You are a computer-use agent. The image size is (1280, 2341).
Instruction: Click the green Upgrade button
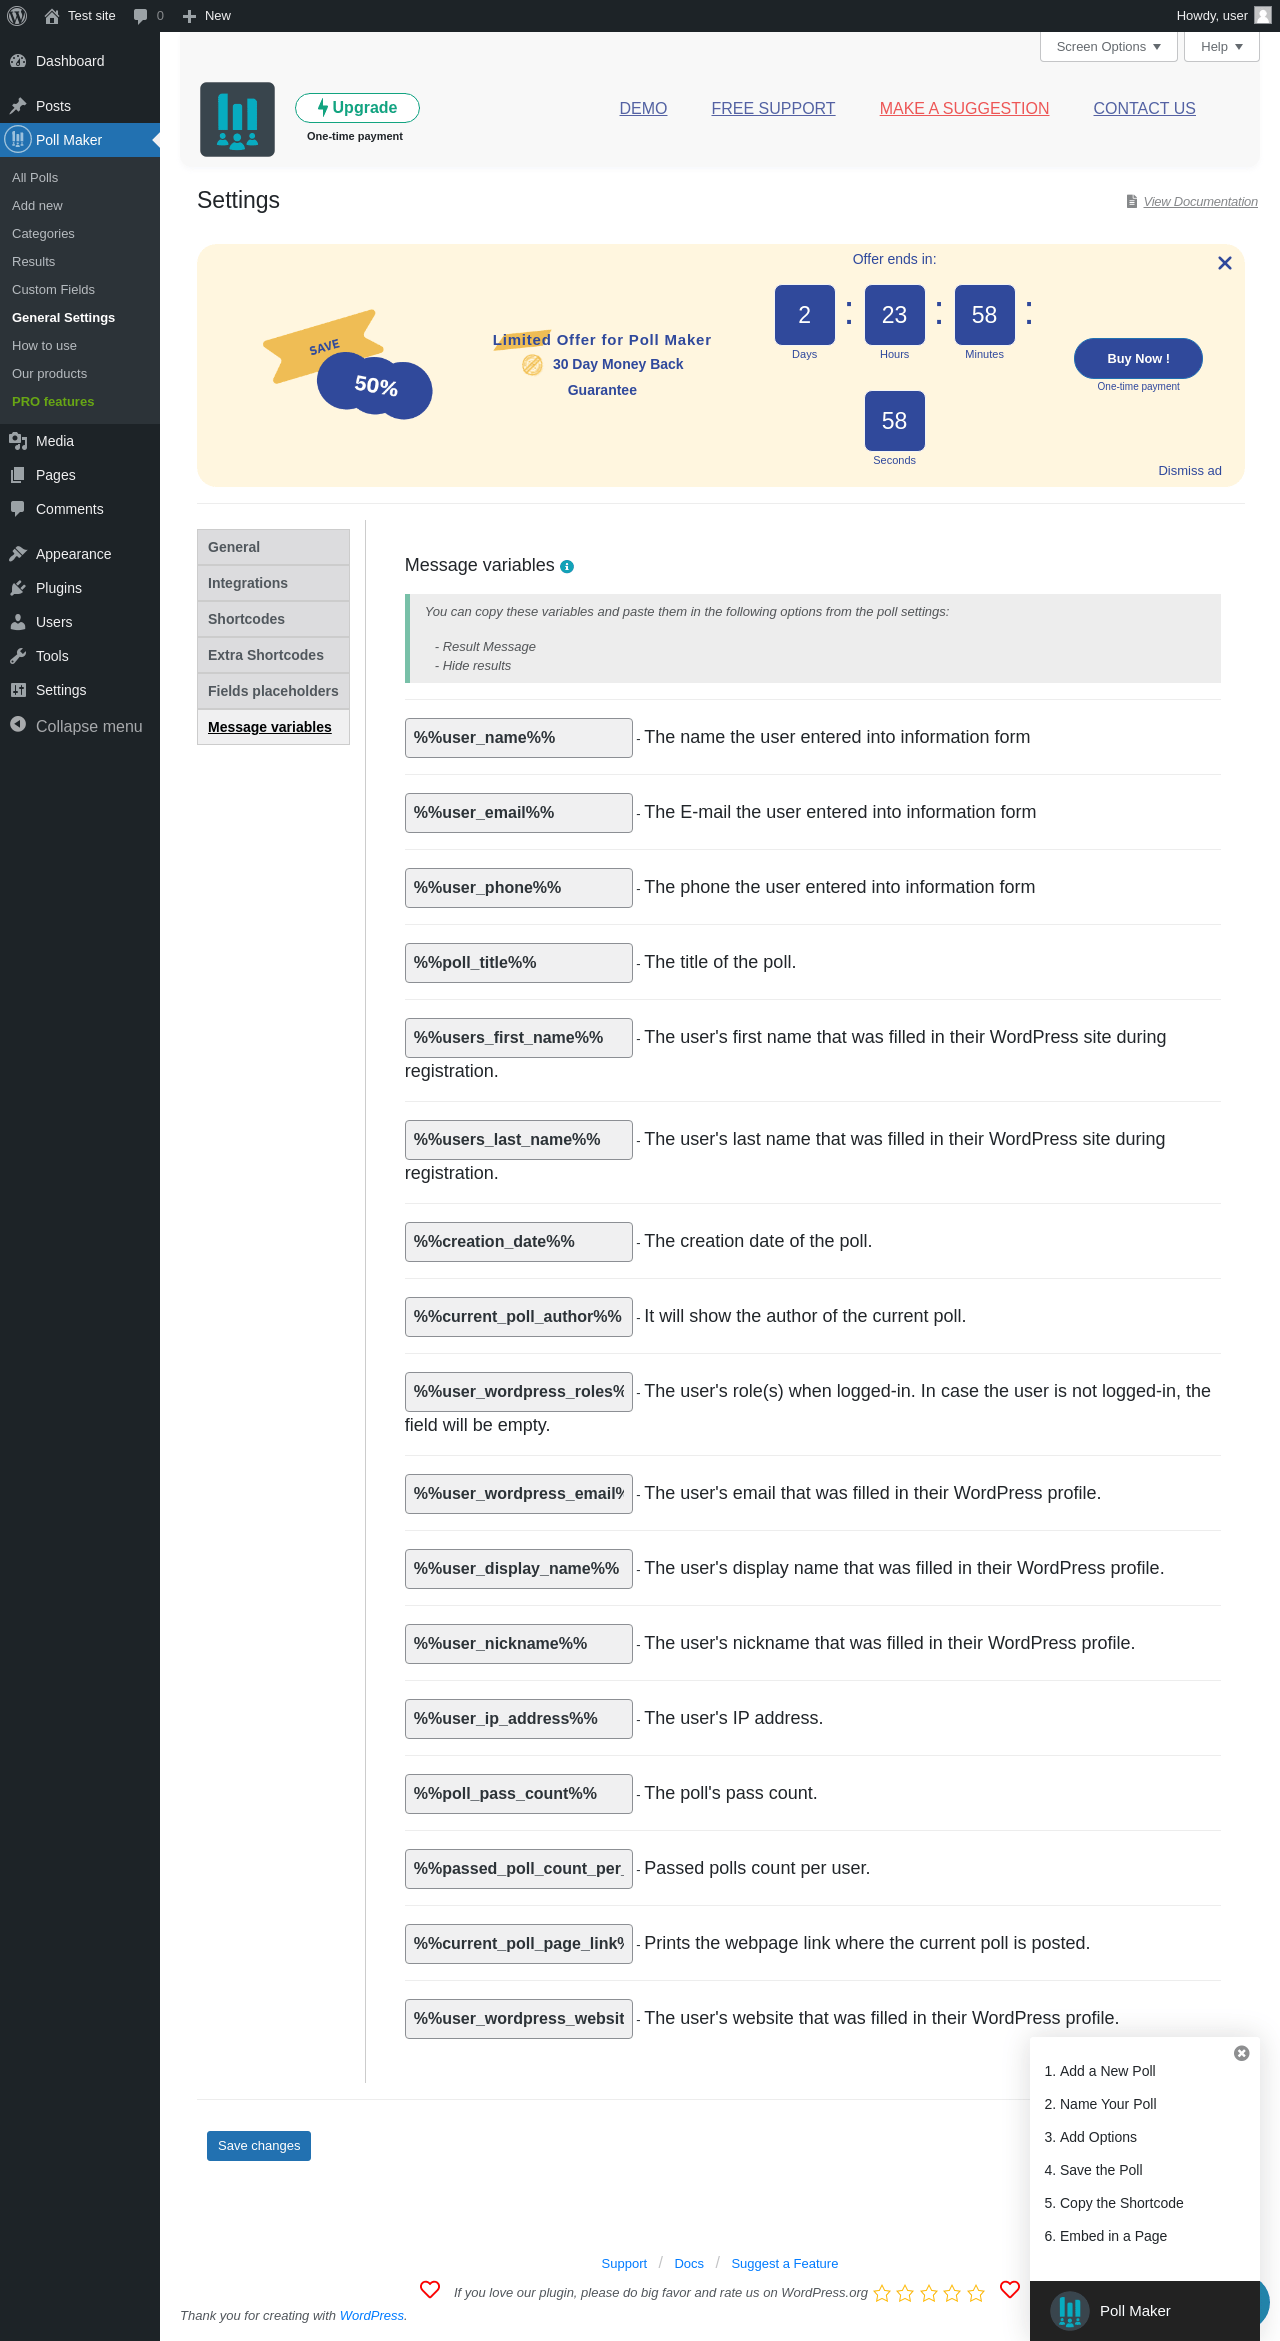[x=357, y=108]
